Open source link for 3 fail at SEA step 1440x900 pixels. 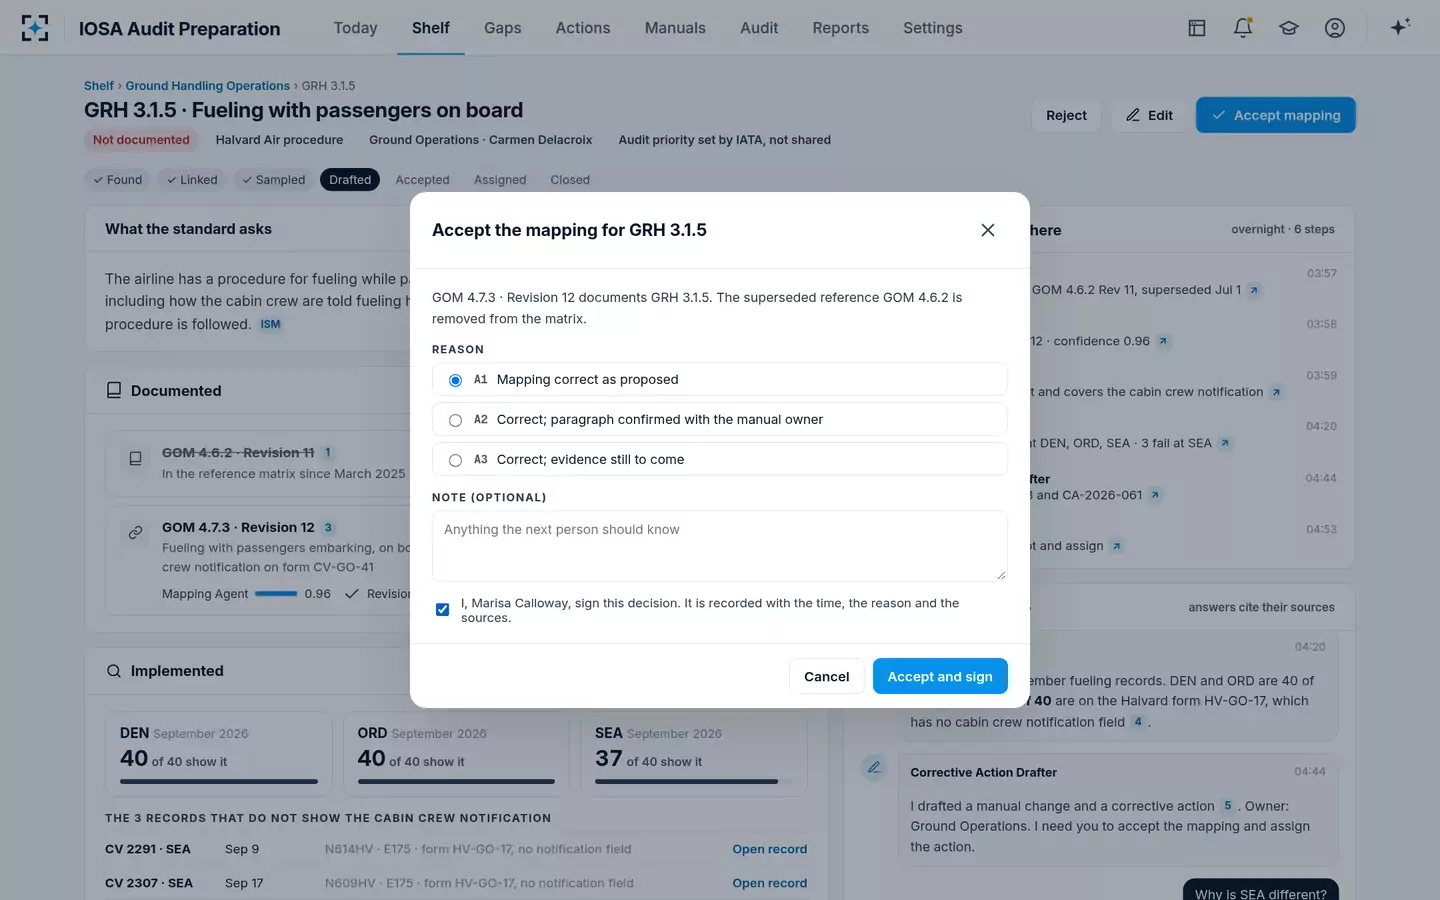(1225, 443)
